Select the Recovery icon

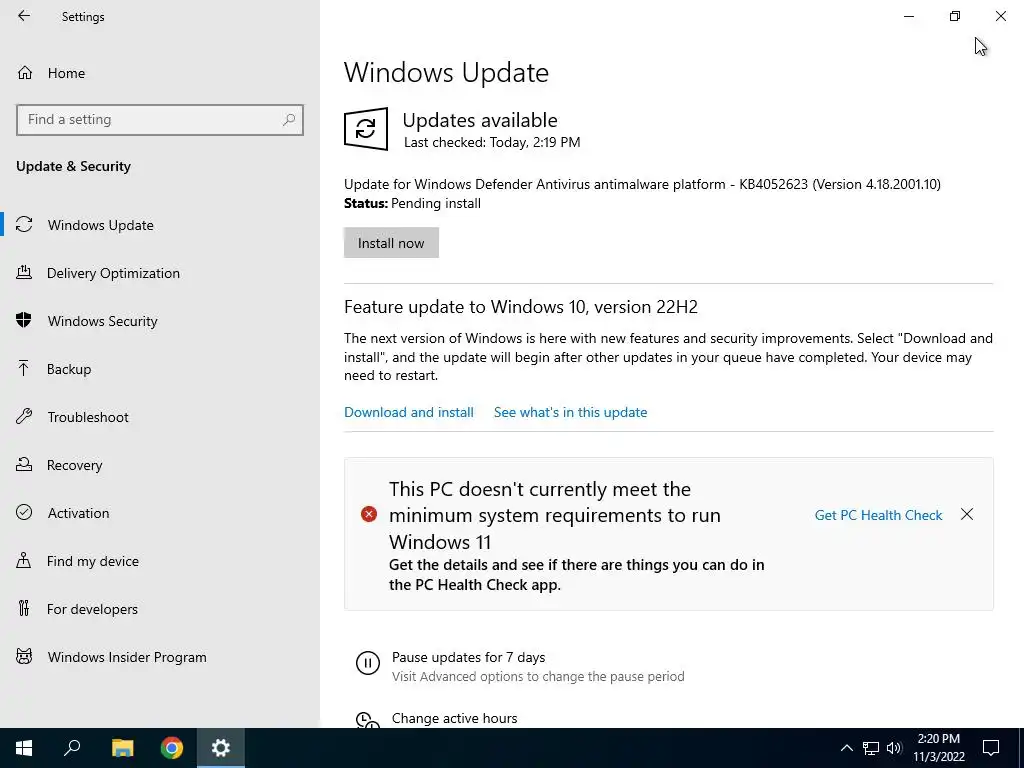[x=24, y=464]
